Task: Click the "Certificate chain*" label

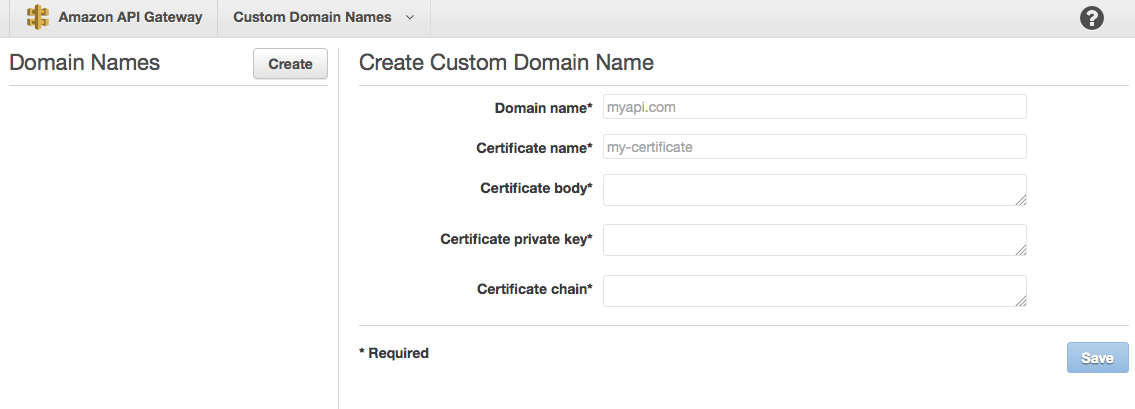Action: click(534, 289)
